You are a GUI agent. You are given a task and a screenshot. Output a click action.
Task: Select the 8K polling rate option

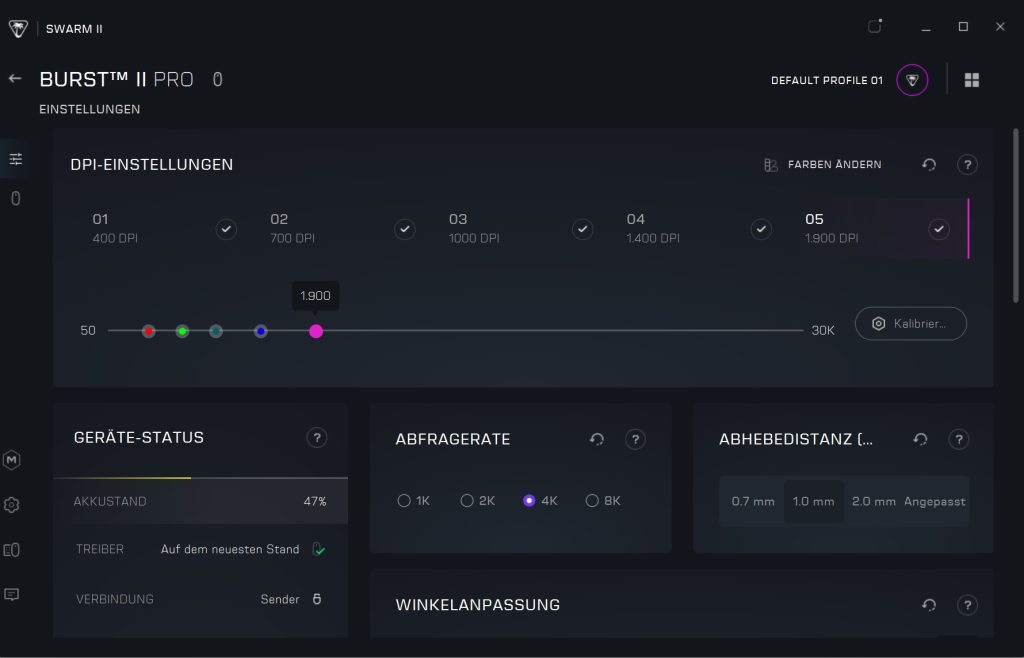(x=592, y=501)
